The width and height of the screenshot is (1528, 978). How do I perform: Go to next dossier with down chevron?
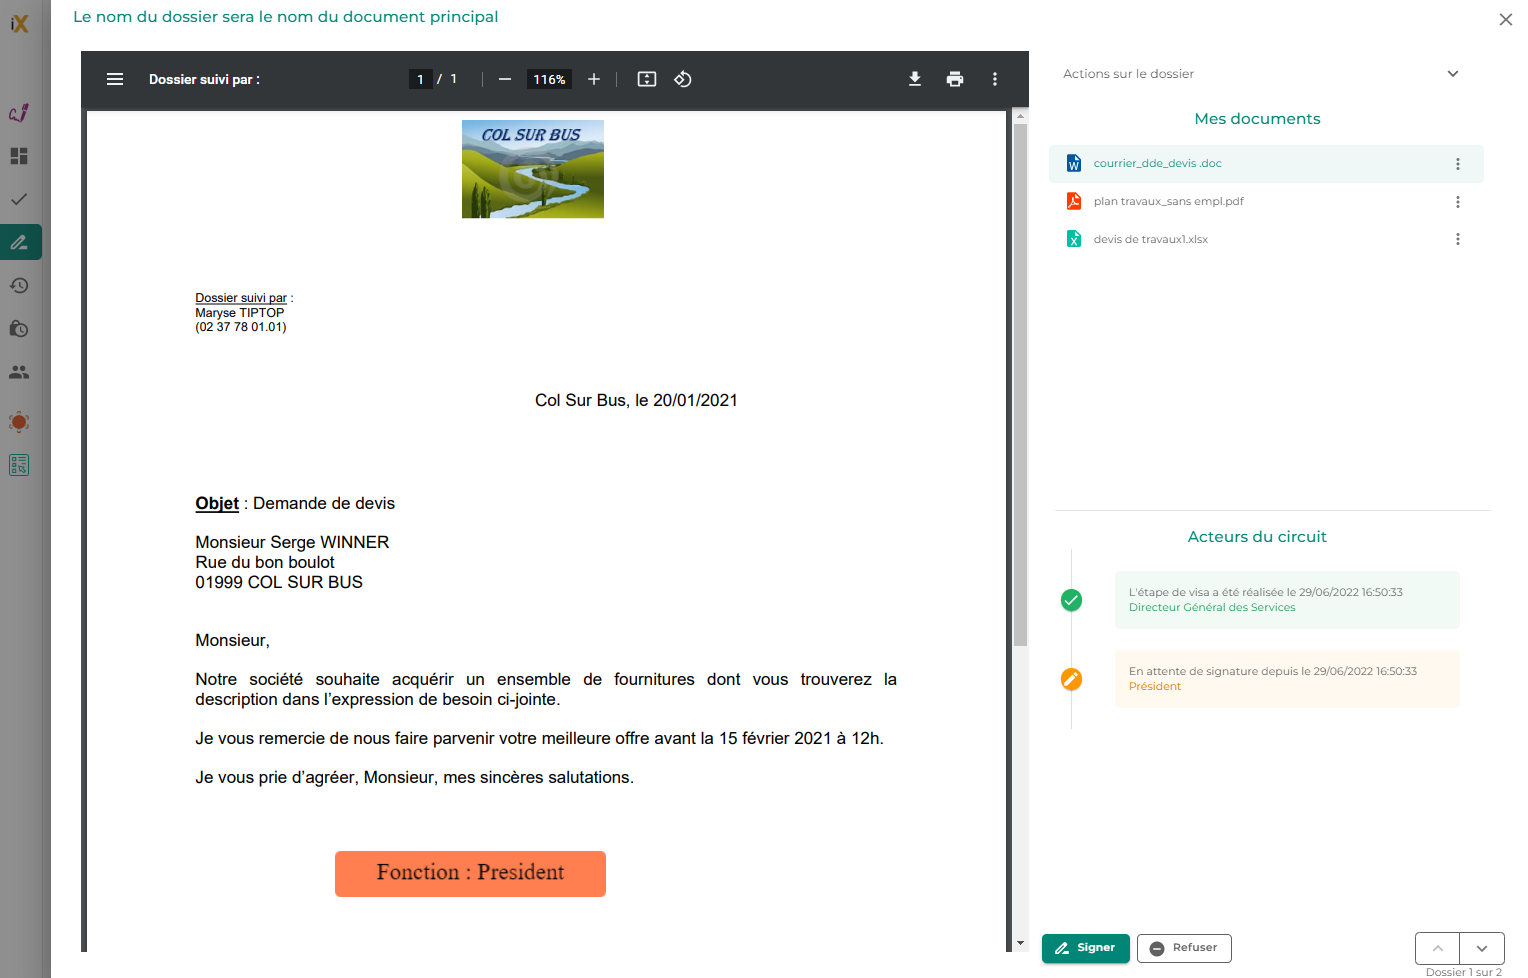pyautogui.click(x=1482, y=948)
